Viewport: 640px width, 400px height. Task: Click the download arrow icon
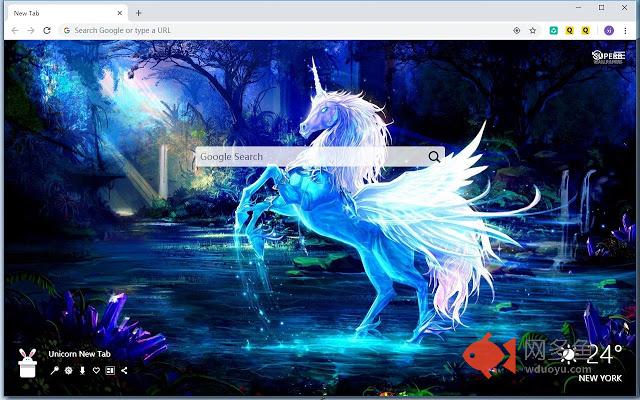[82, 370]
